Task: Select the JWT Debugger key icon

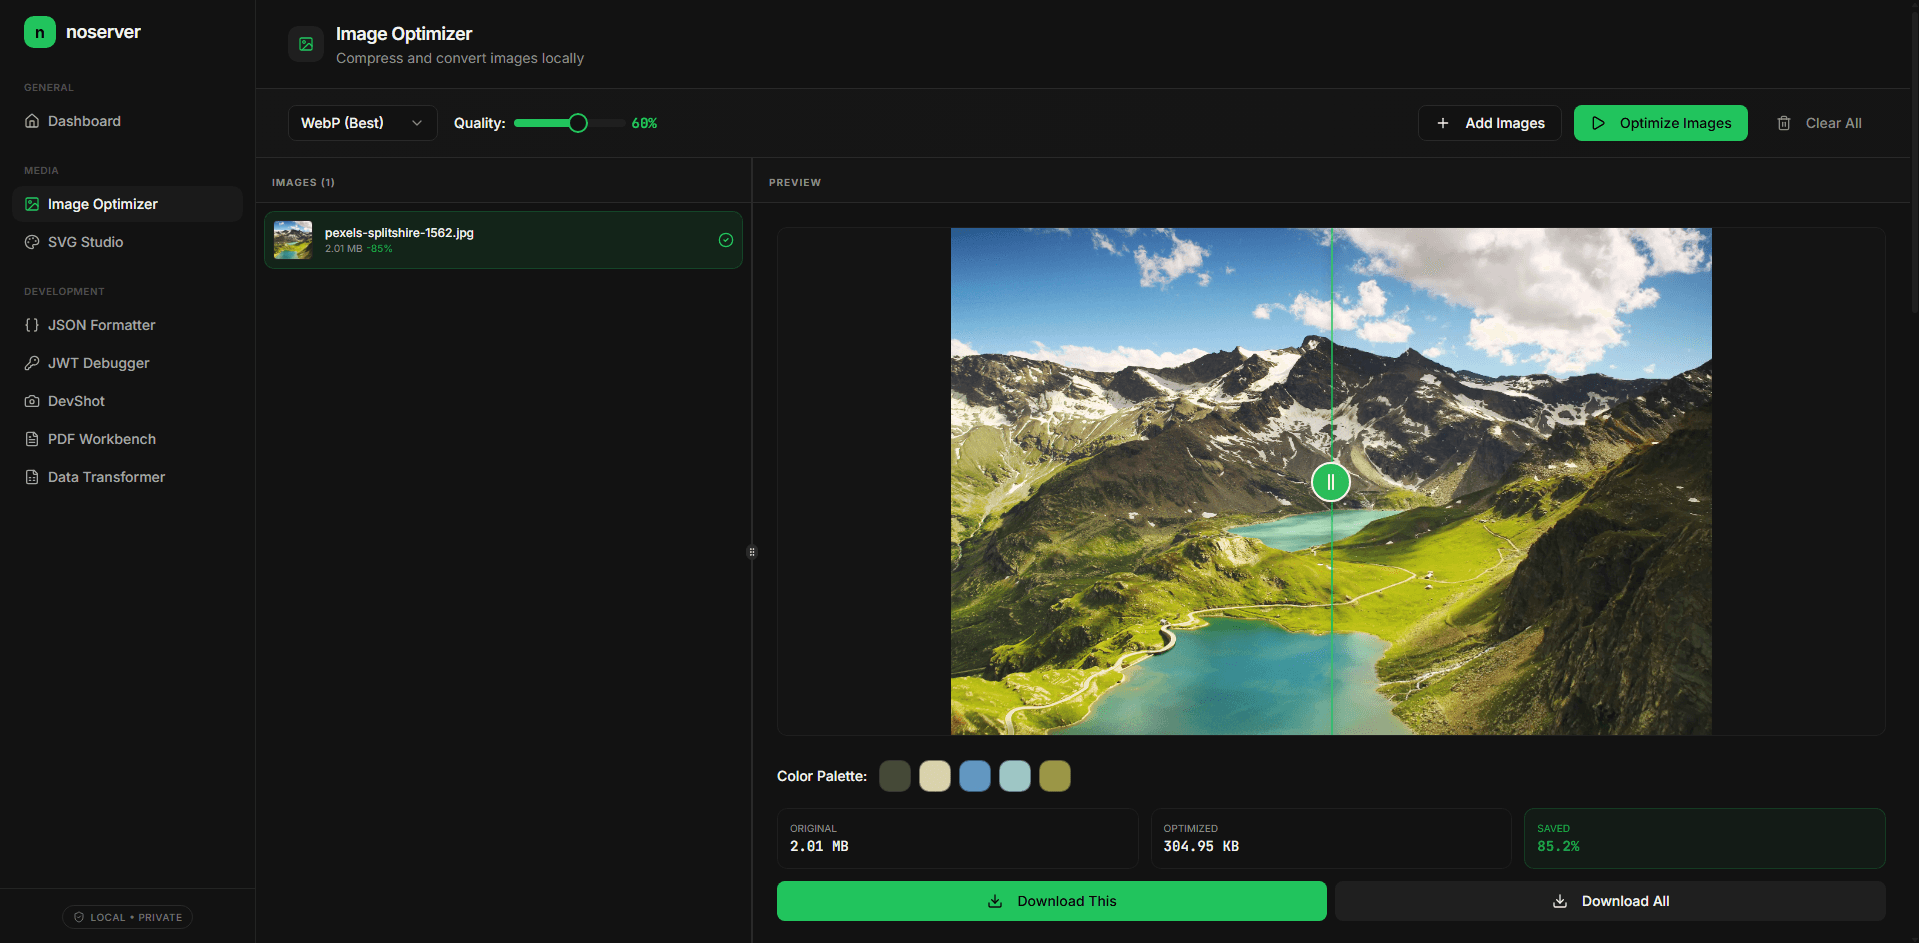Action: pyautogui.click(x=32, y=363)
